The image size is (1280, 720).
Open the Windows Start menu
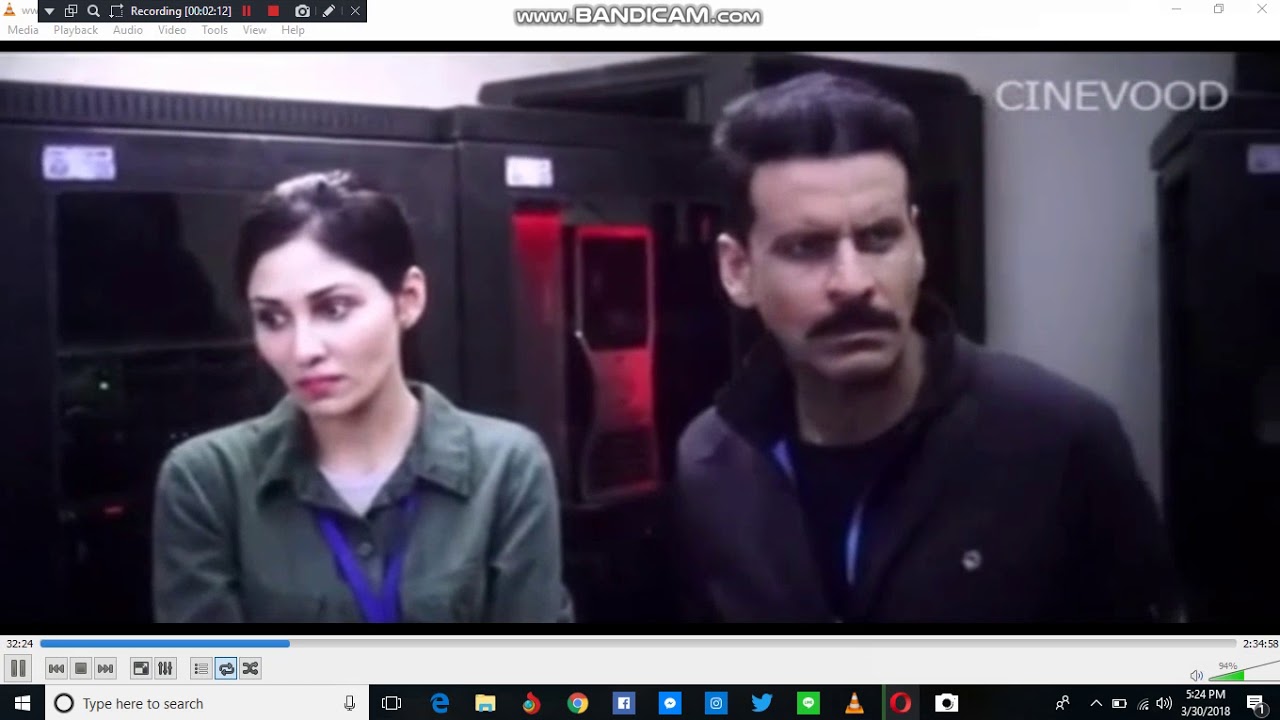[x=22, y=703]
